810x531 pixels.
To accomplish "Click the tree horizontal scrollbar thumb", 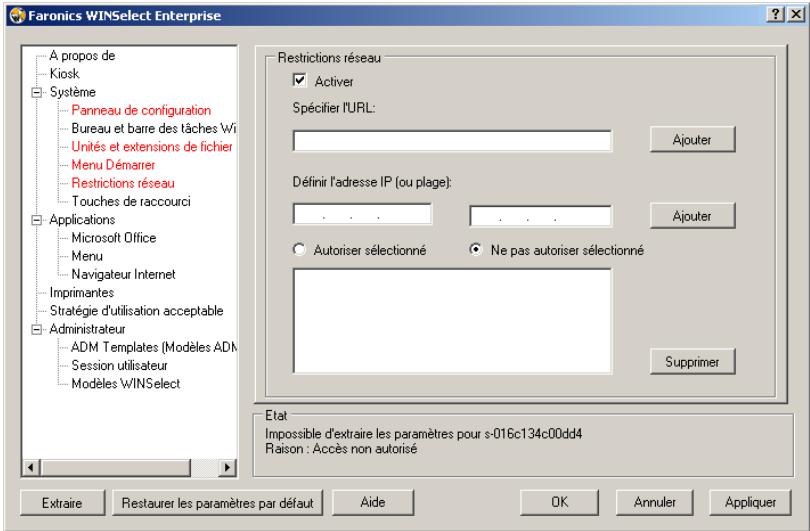I will 116,468.
